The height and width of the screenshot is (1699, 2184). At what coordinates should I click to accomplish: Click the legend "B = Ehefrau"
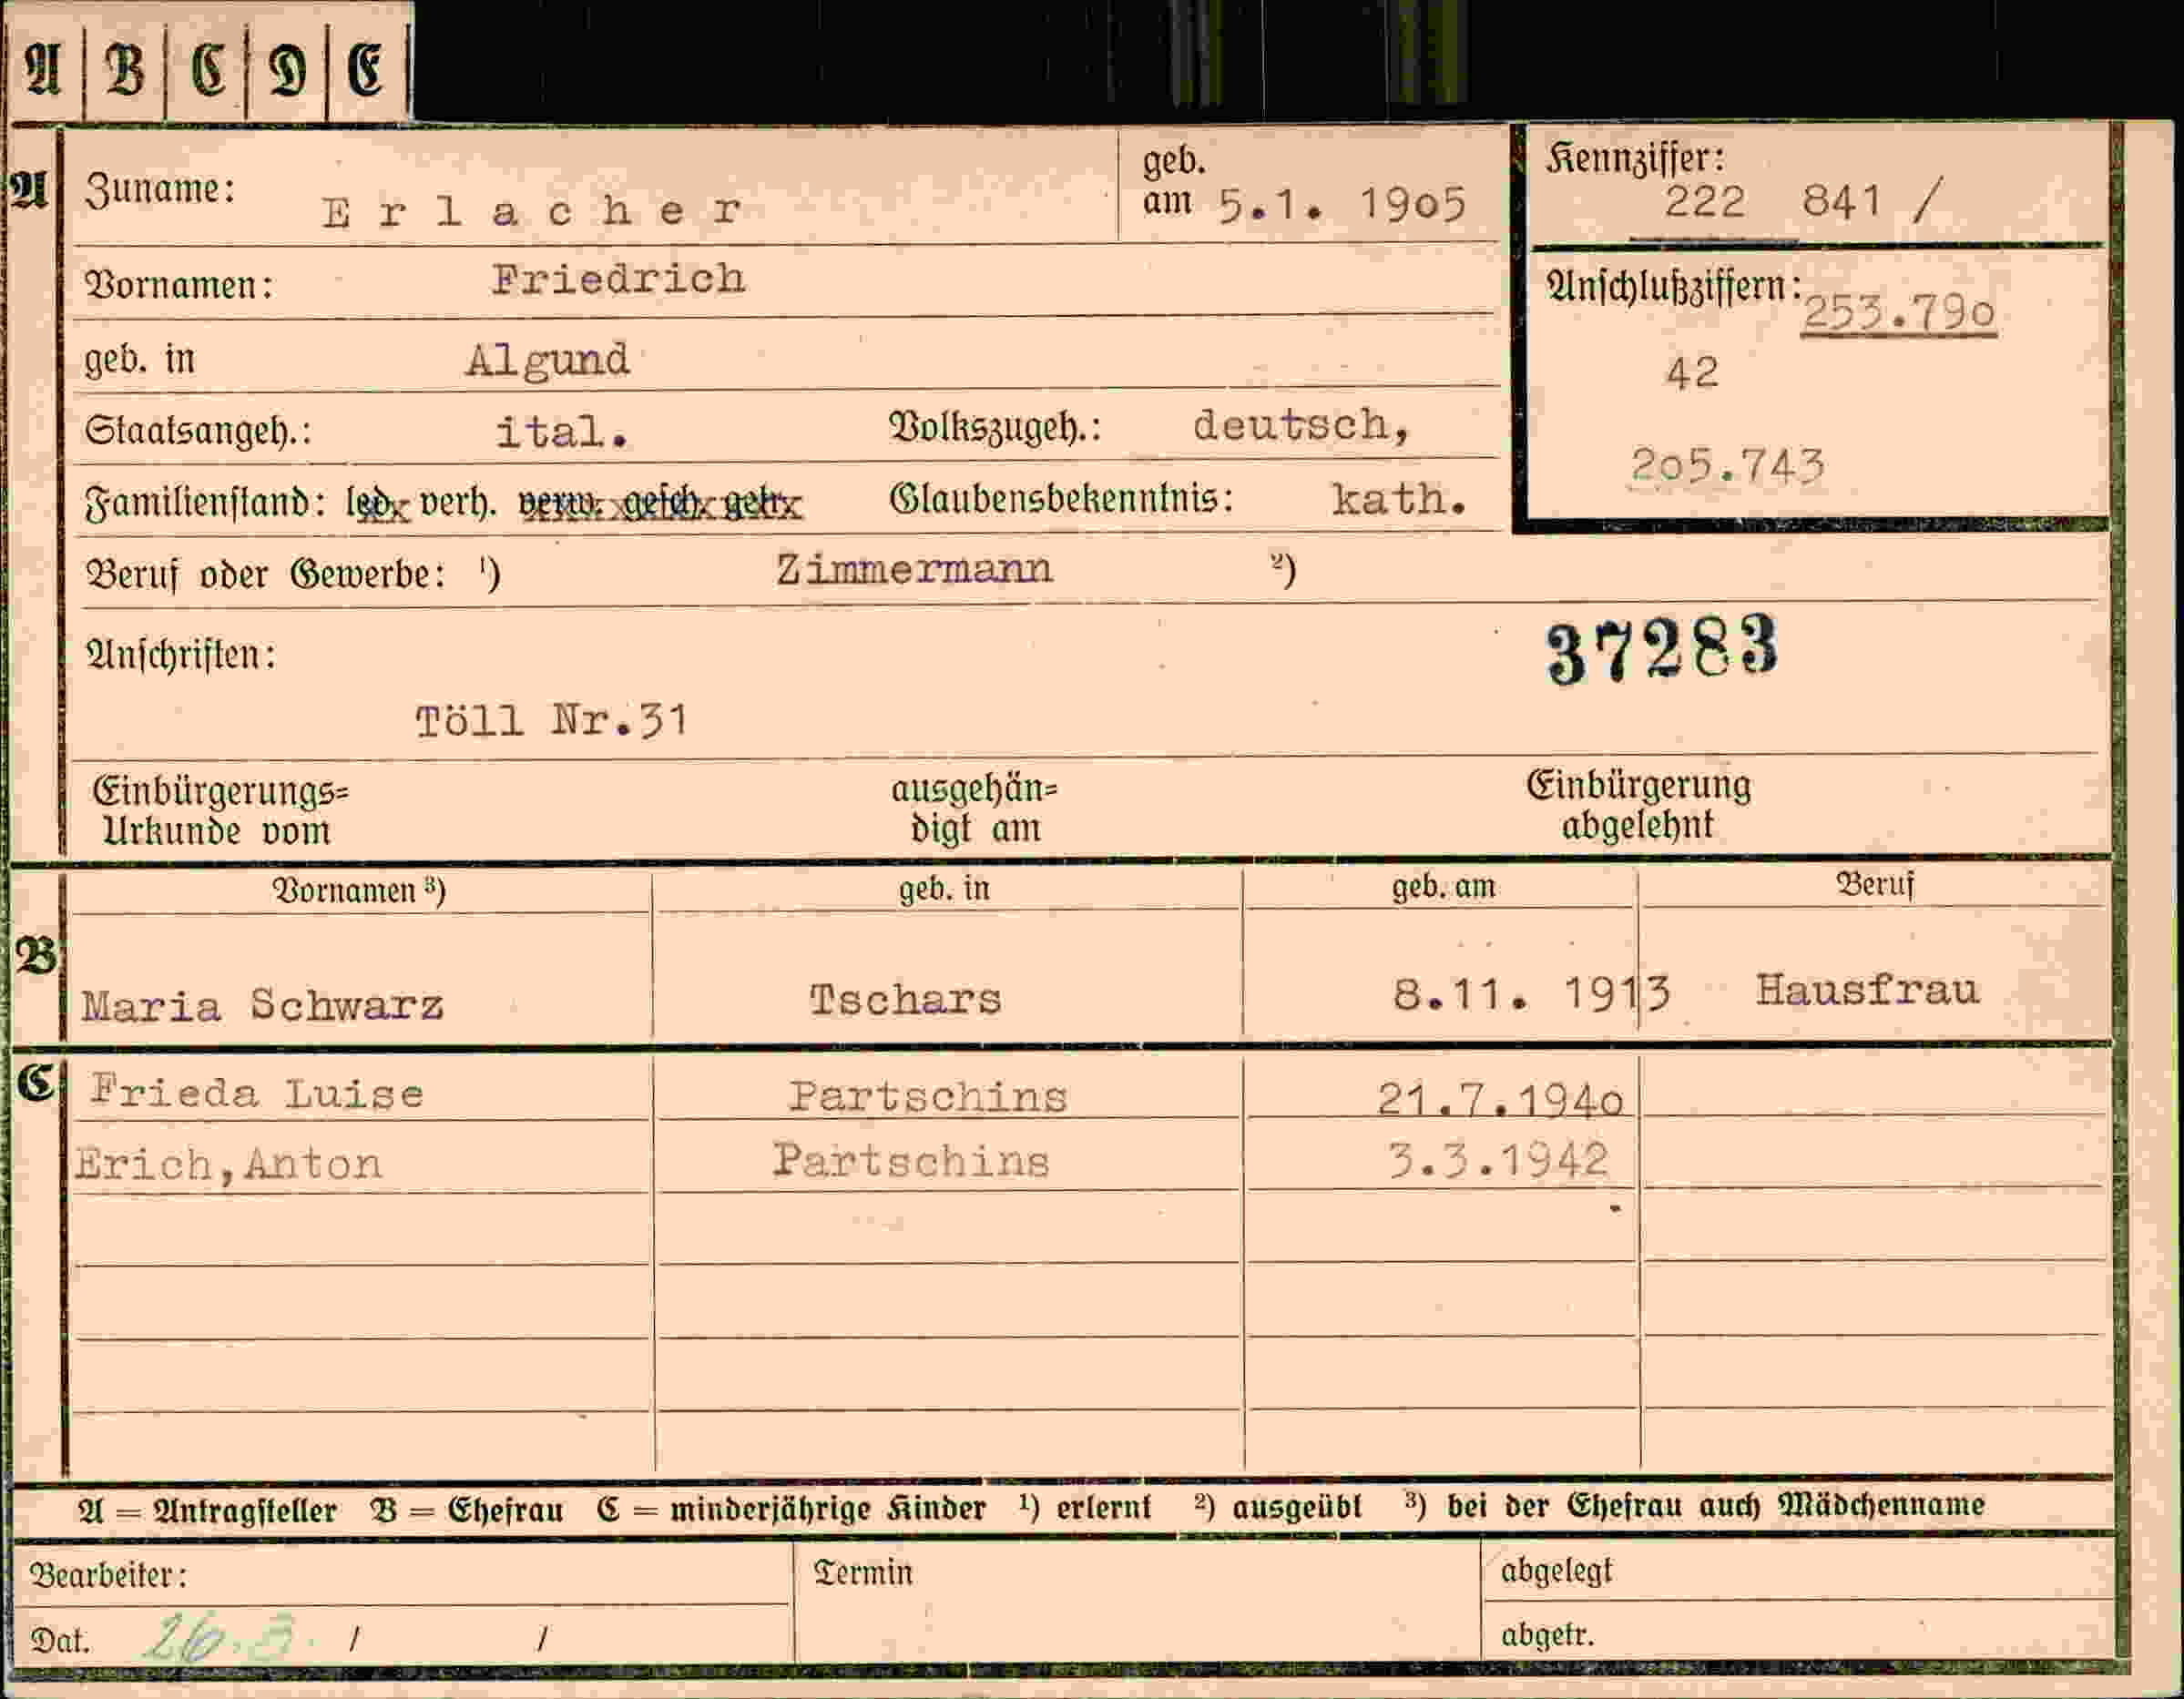(466, 1509)
